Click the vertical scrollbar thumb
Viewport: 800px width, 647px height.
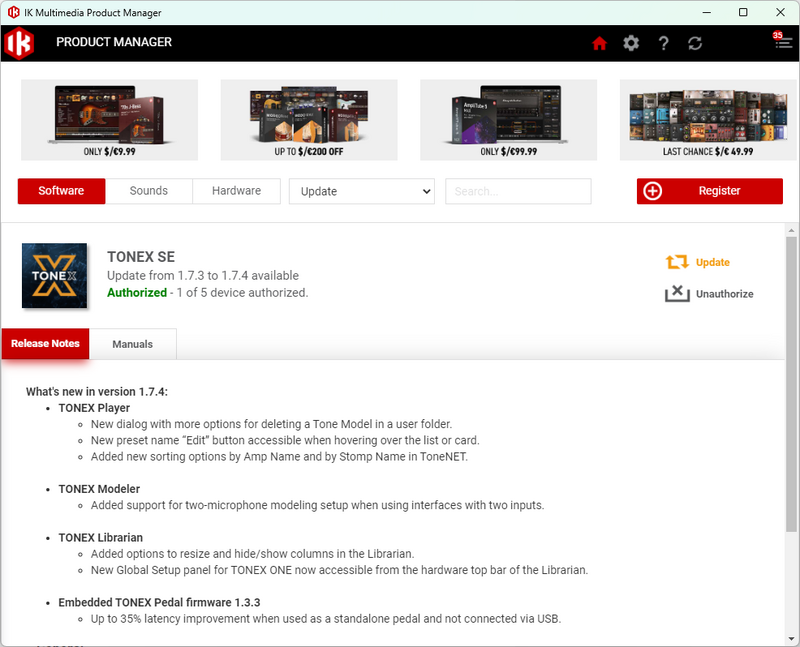pos(791,384)
